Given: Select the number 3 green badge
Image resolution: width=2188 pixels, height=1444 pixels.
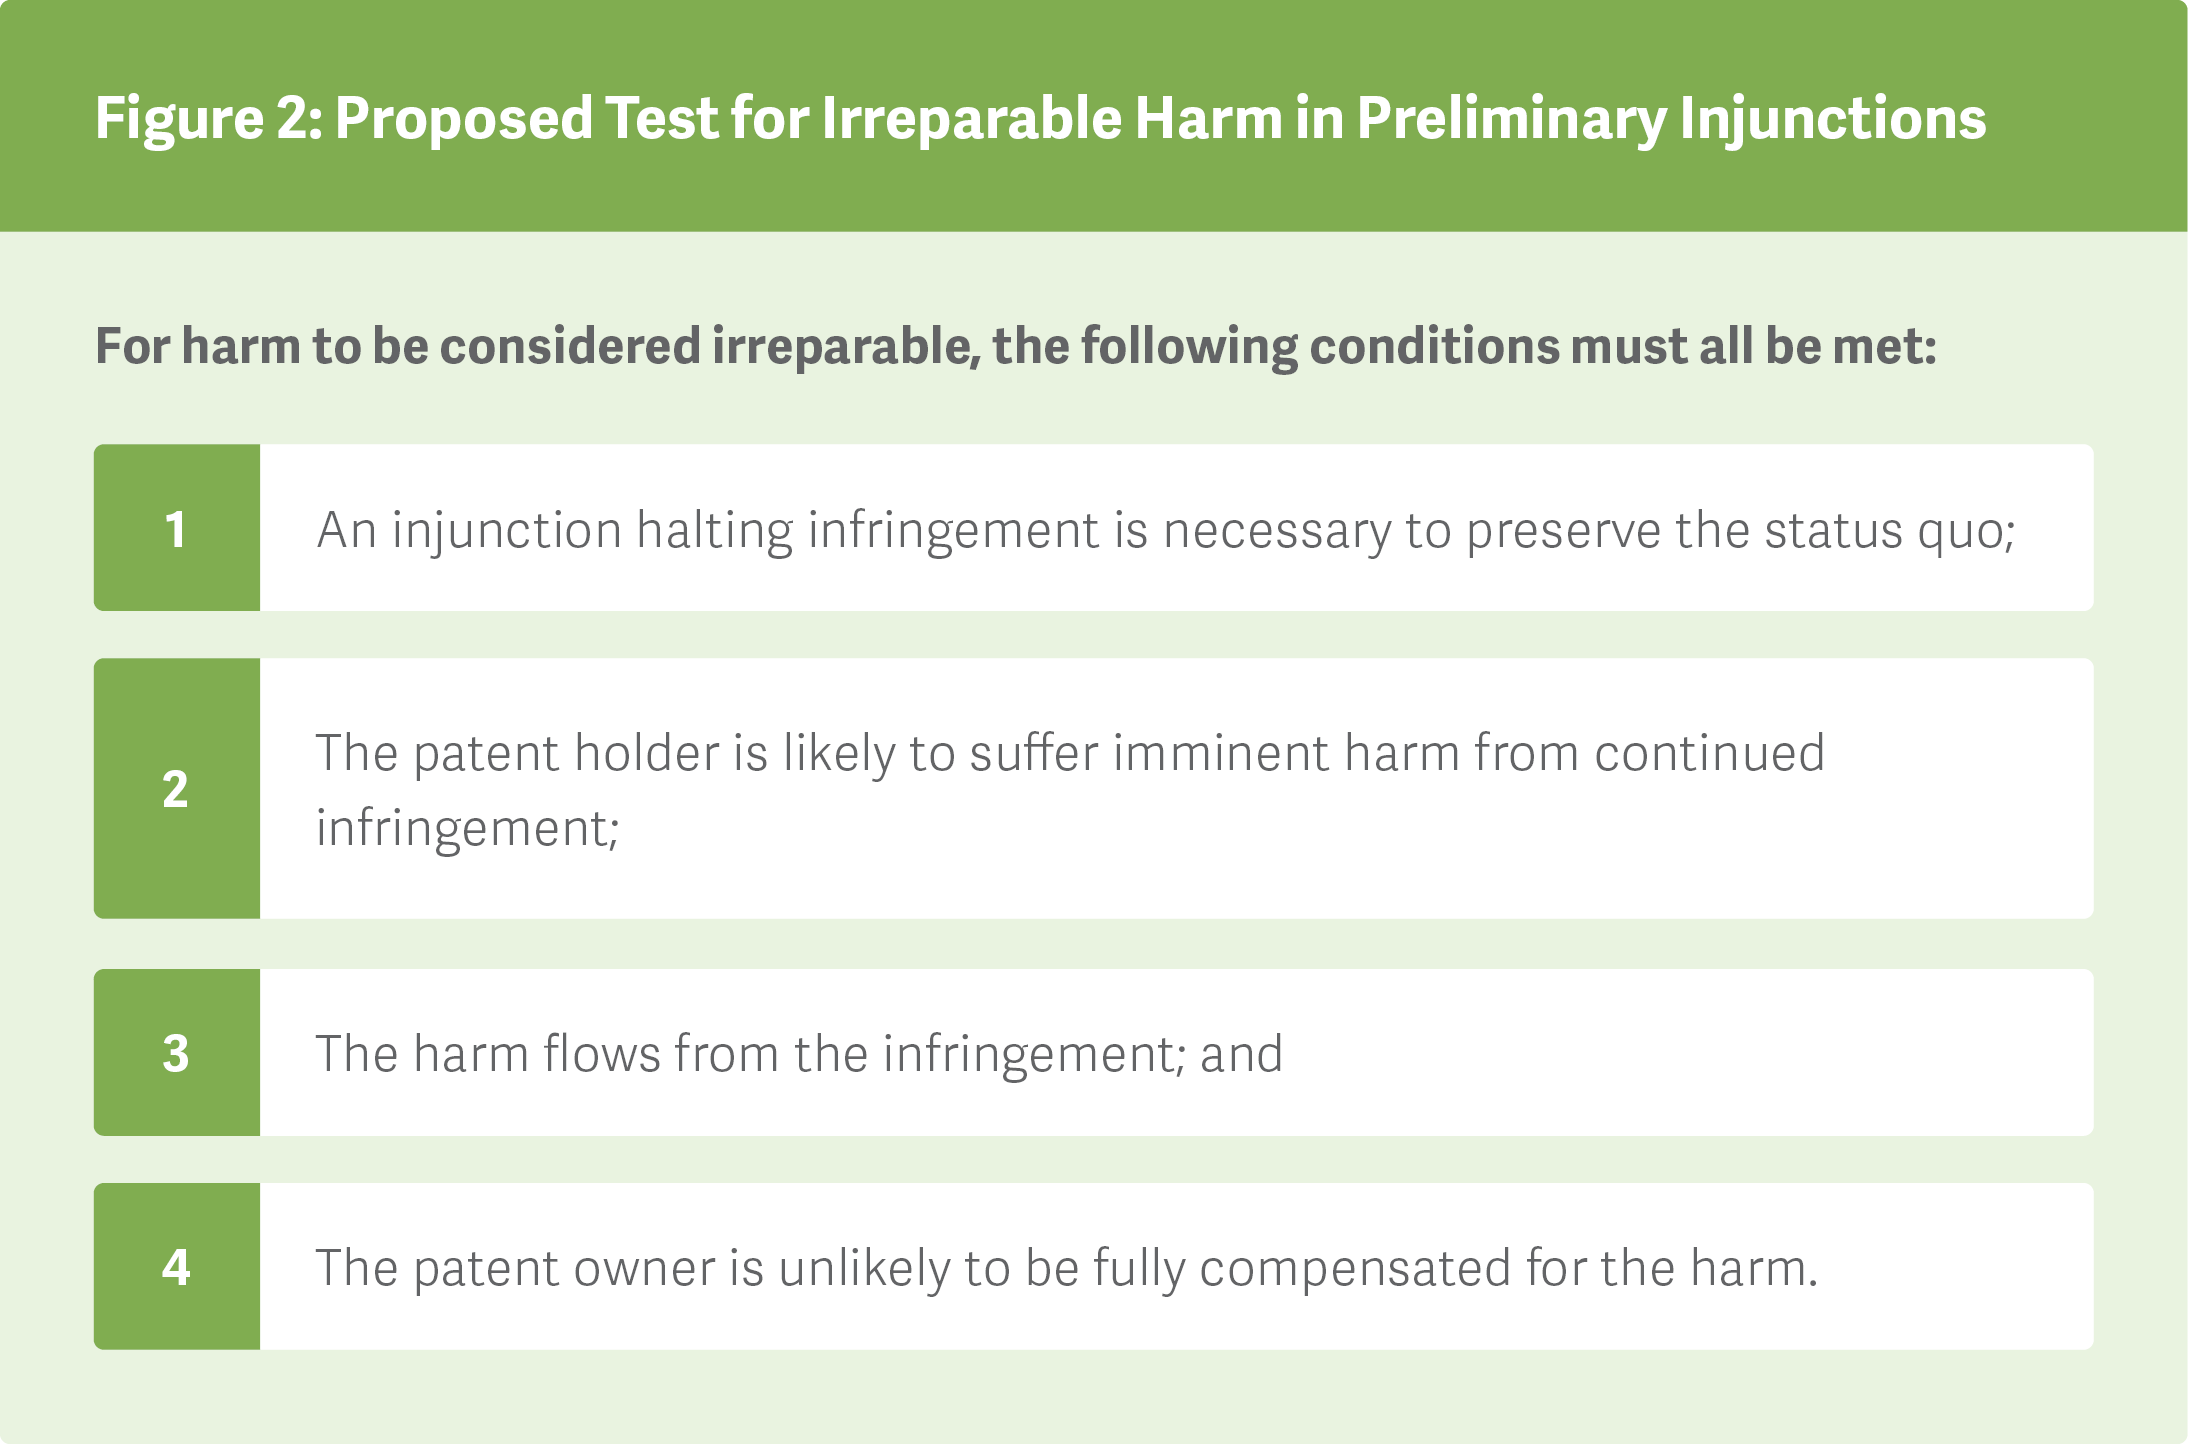Looking at the screenshot, I should point(176,1052).
